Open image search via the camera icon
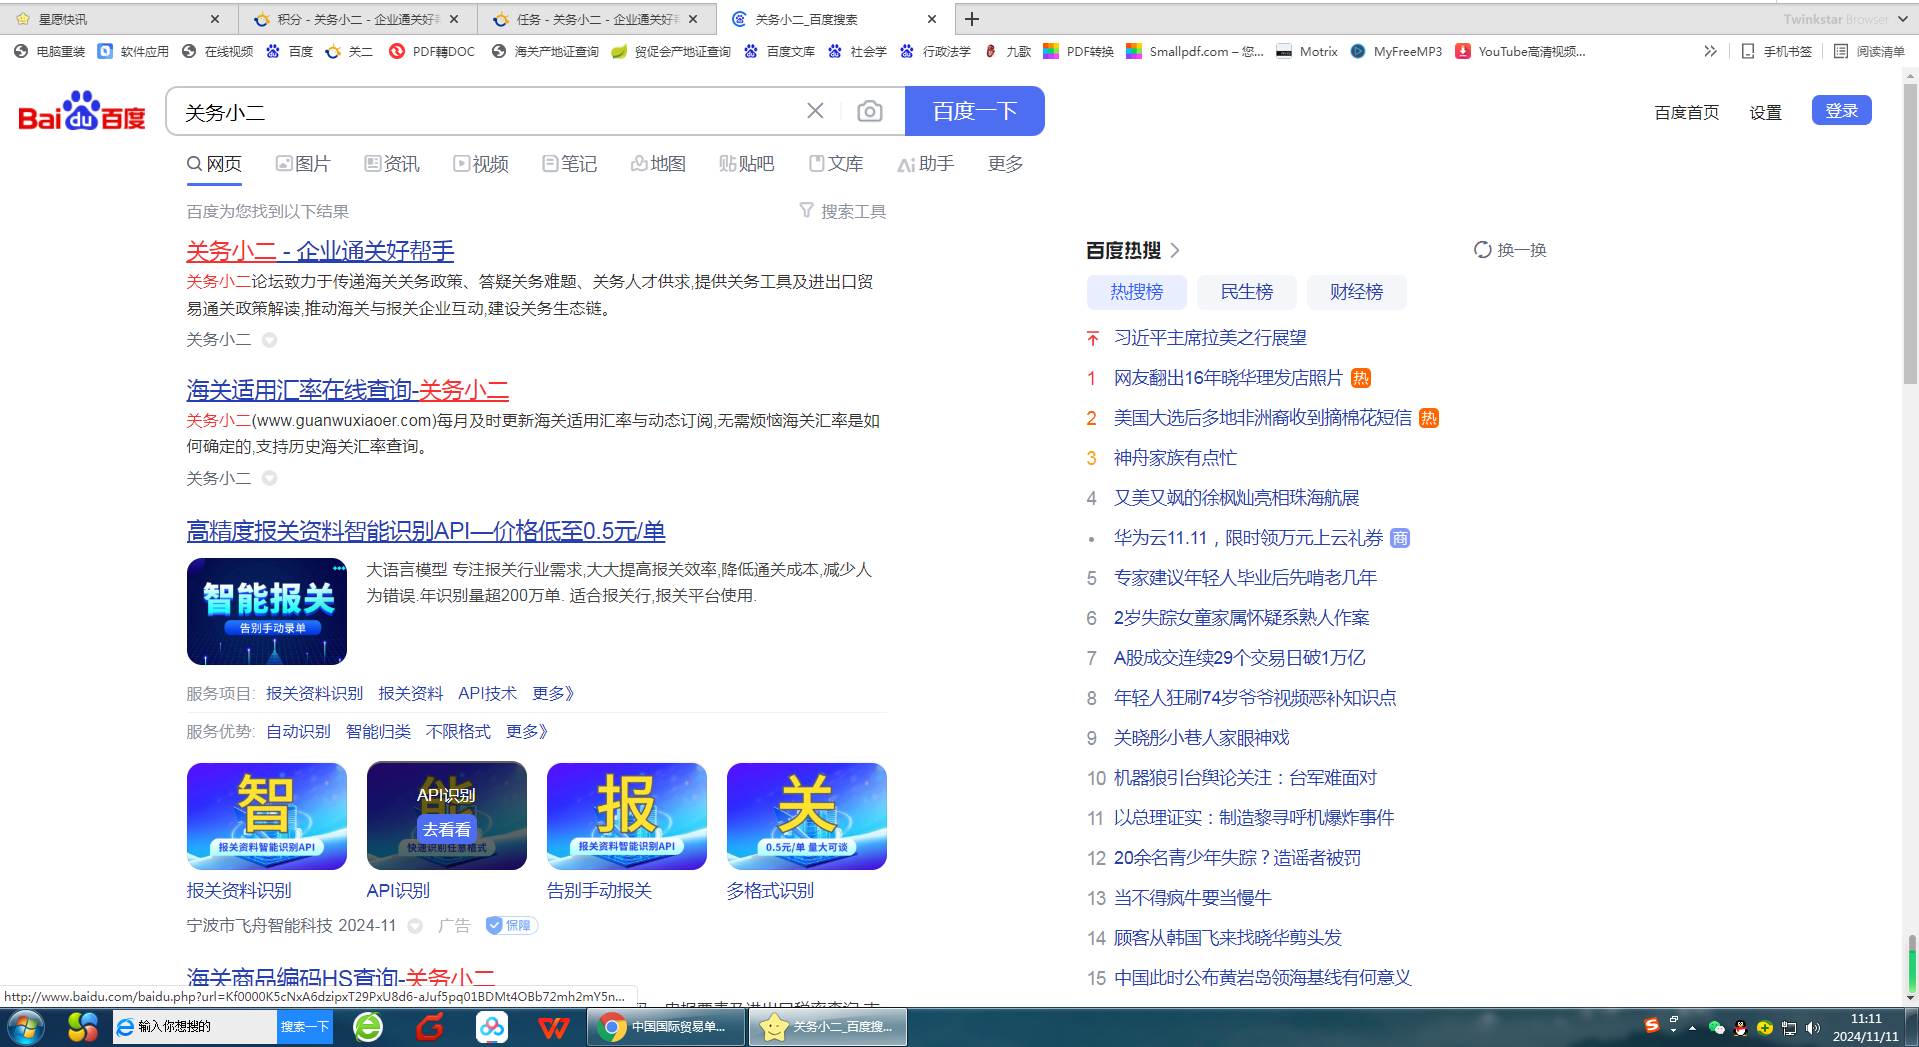Image resolution: width=1919 pixels, height=1047 pixels. tap(870, 111)
